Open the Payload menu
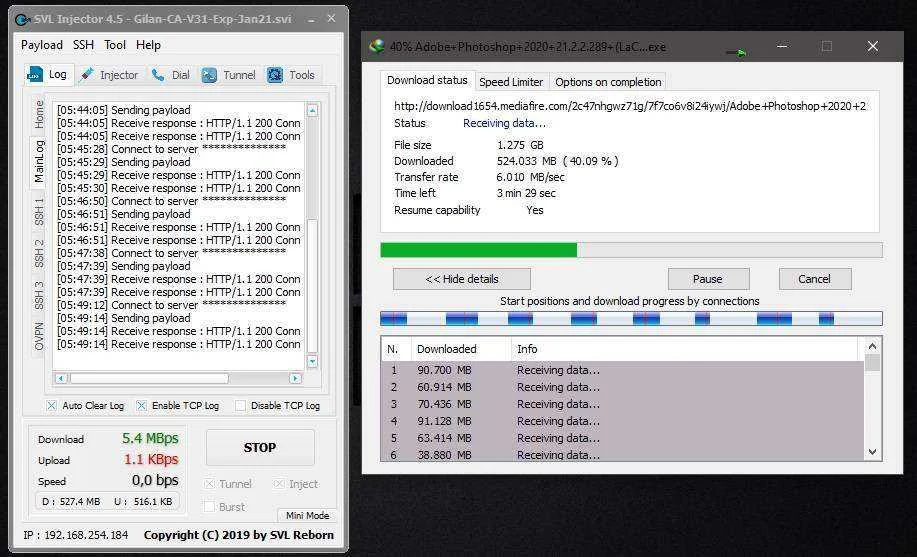 (42, 45)
